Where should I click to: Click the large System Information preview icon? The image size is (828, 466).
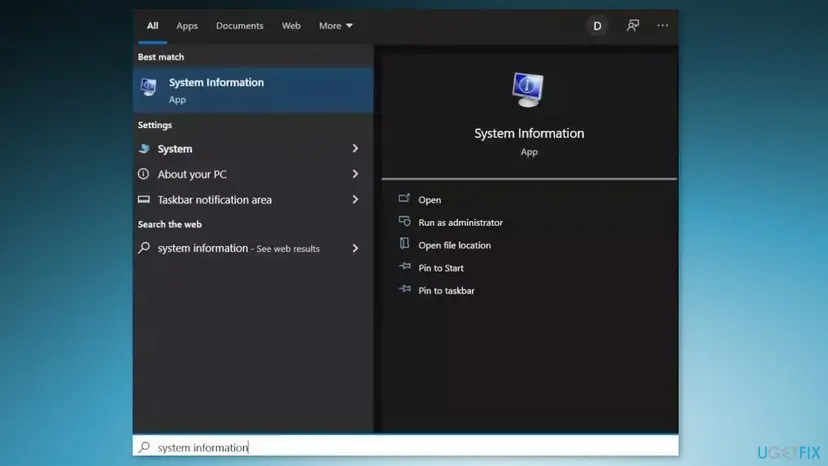pos(528,89)
